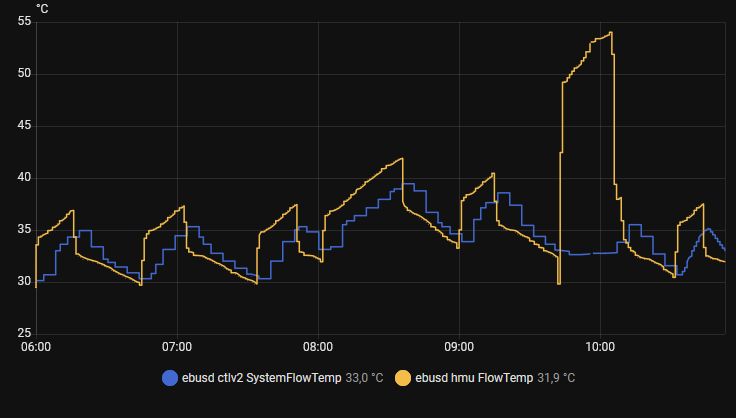This screenshot has height=418, width=736.
Task: Toggle the ebusd hmu FlowTemp series label
Action: coord(475,378)
